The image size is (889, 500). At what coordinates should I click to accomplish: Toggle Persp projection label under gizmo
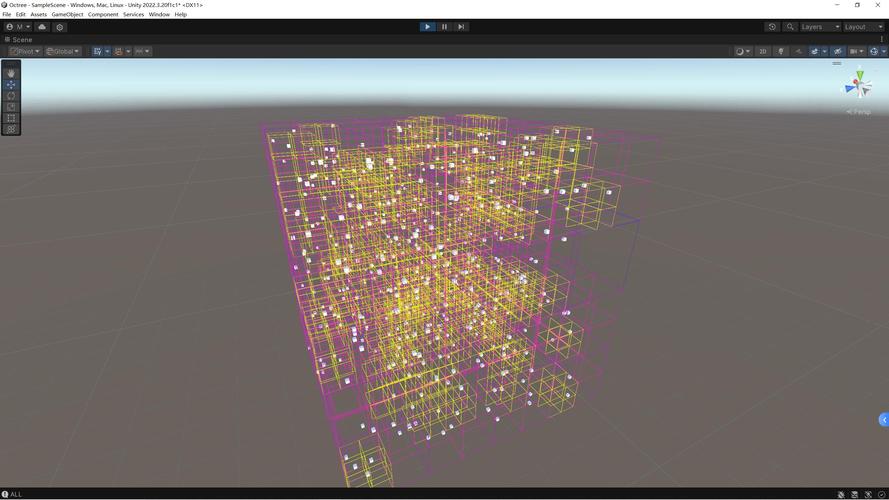click(858, 112)
